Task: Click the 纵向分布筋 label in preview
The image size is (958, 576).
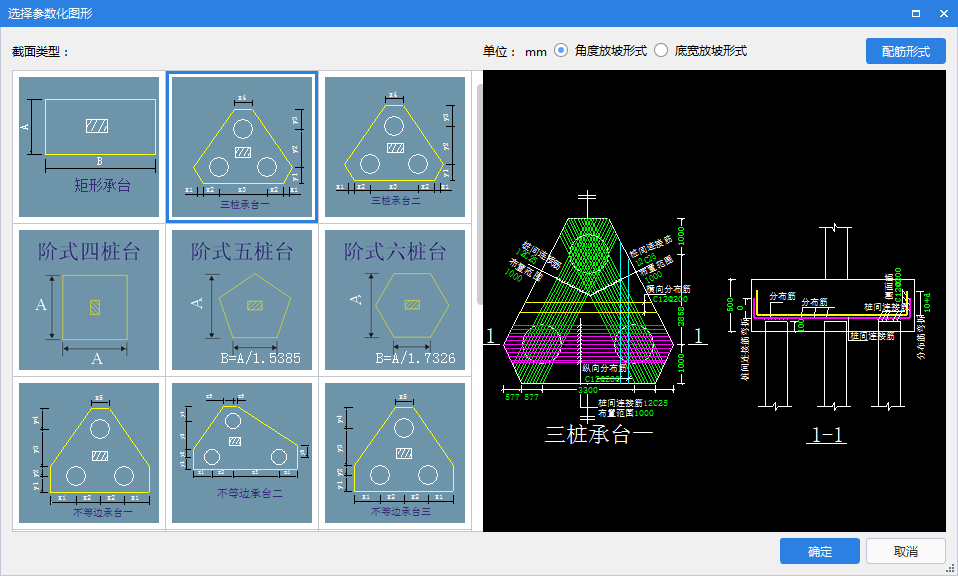Action: 604,368
